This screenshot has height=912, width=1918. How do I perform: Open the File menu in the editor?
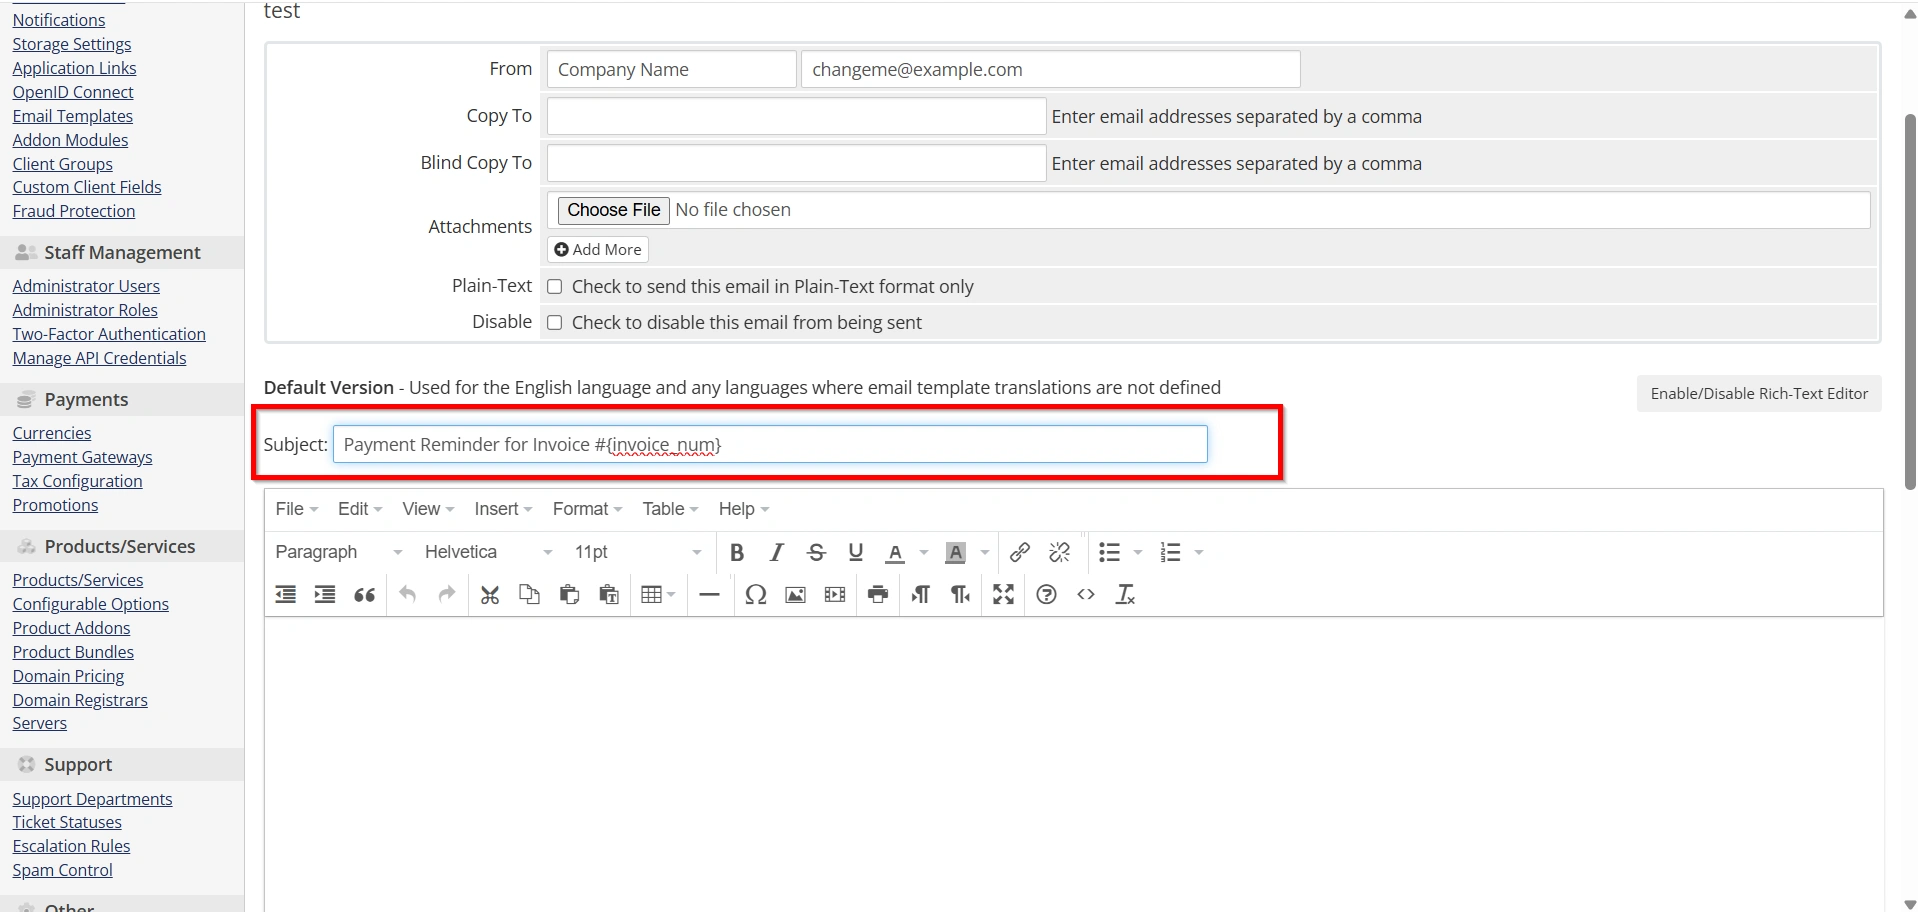(x=297, y=509)
